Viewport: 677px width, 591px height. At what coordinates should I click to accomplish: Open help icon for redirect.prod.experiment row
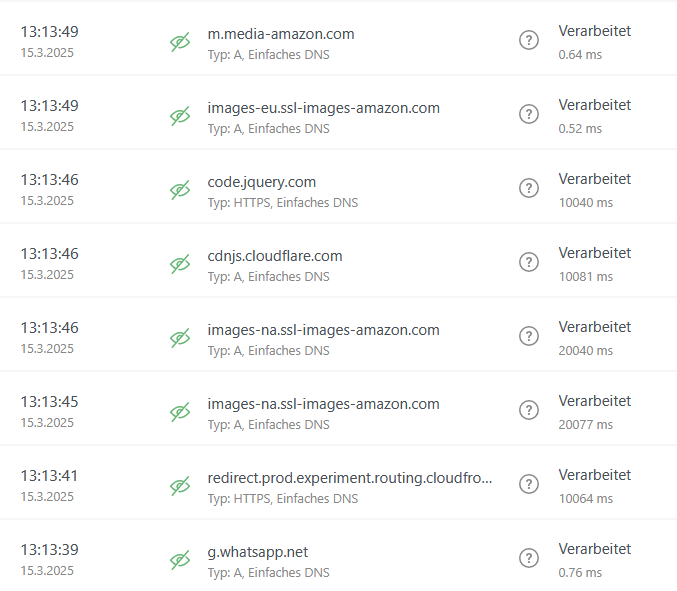[528, 484]
